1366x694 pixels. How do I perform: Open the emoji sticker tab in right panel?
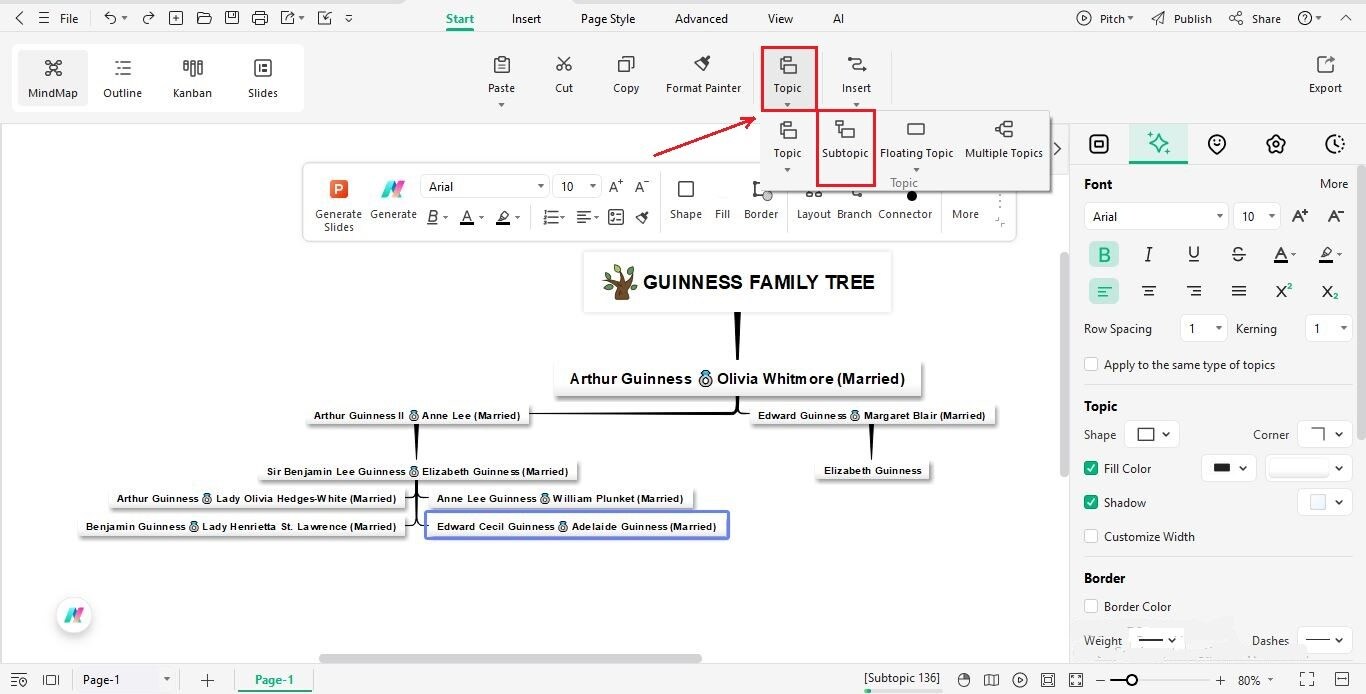point(1216,144)
